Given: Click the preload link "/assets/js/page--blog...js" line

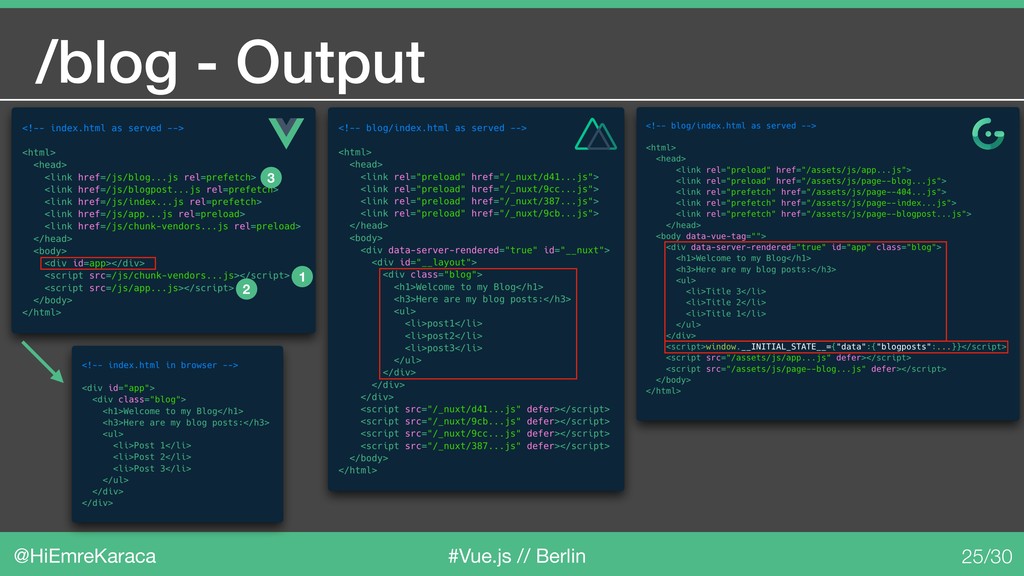Looking at the screenshot, I should 811,181.
